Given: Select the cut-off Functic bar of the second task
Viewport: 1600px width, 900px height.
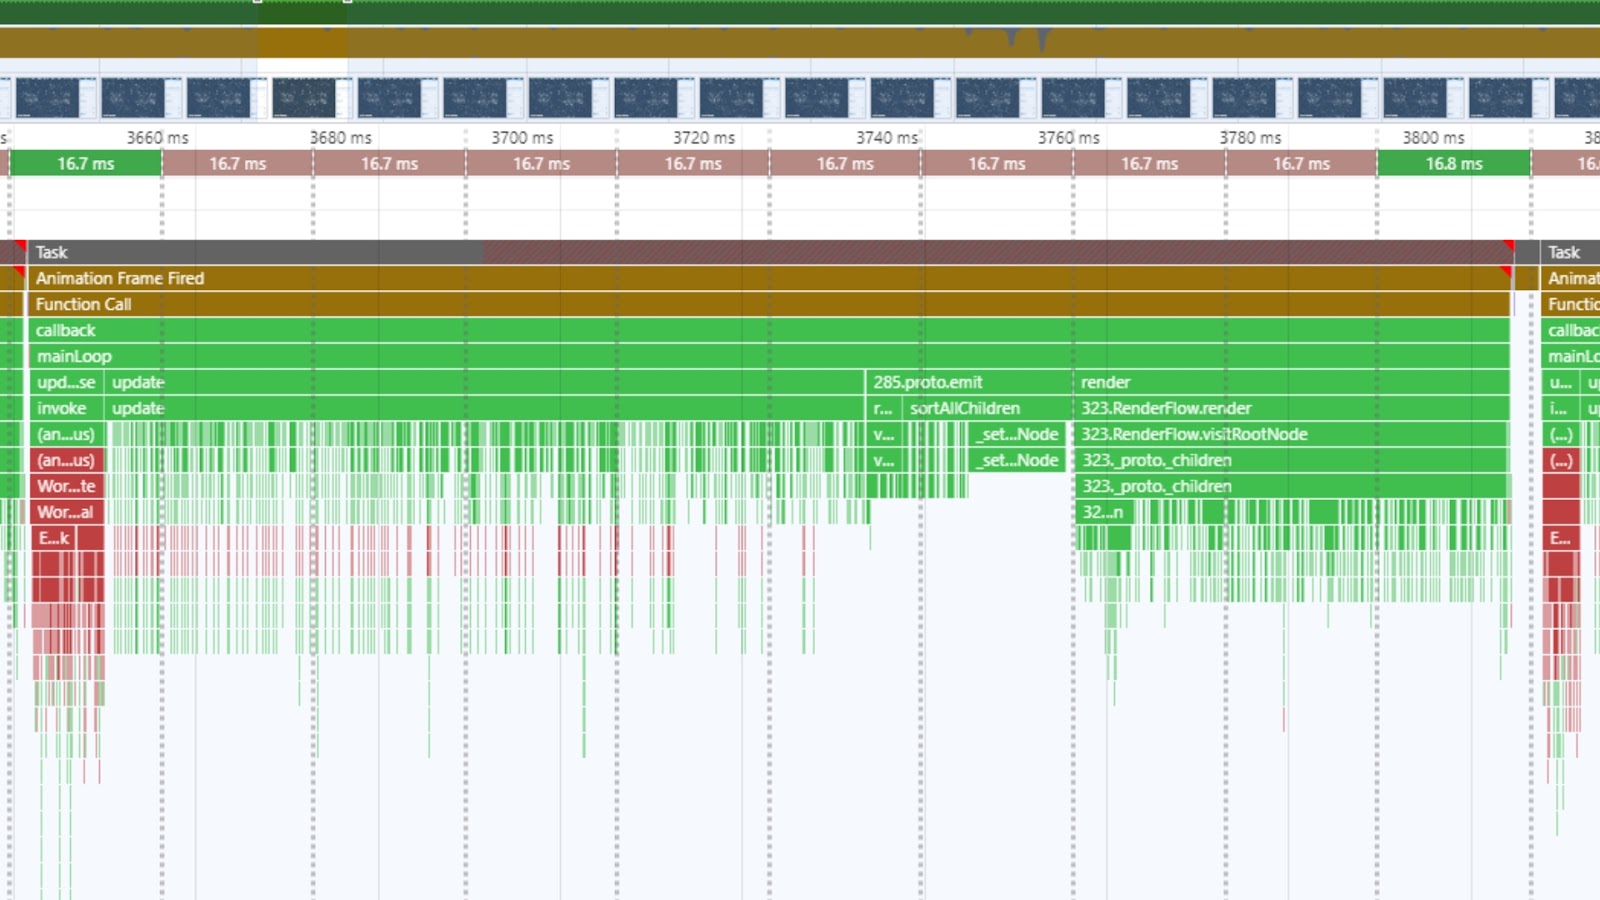Looking at the screenshot, I should pos(1570,304).
